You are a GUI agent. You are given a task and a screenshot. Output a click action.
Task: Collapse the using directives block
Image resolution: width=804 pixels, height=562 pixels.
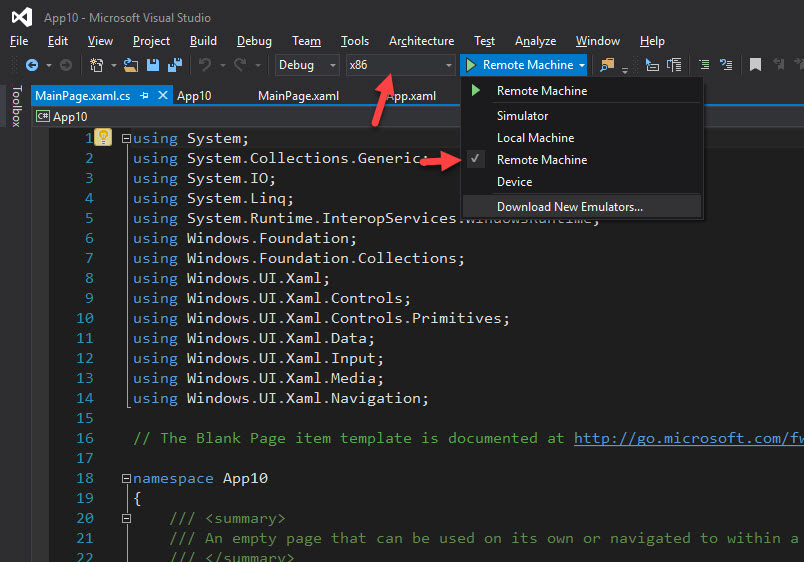(x=126, y=138)
